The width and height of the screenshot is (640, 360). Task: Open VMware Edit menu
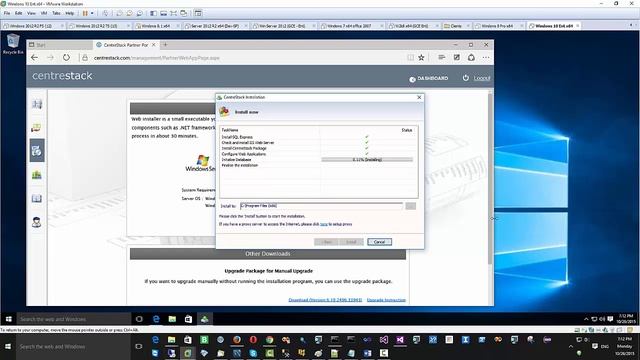(x=18, y=13)
